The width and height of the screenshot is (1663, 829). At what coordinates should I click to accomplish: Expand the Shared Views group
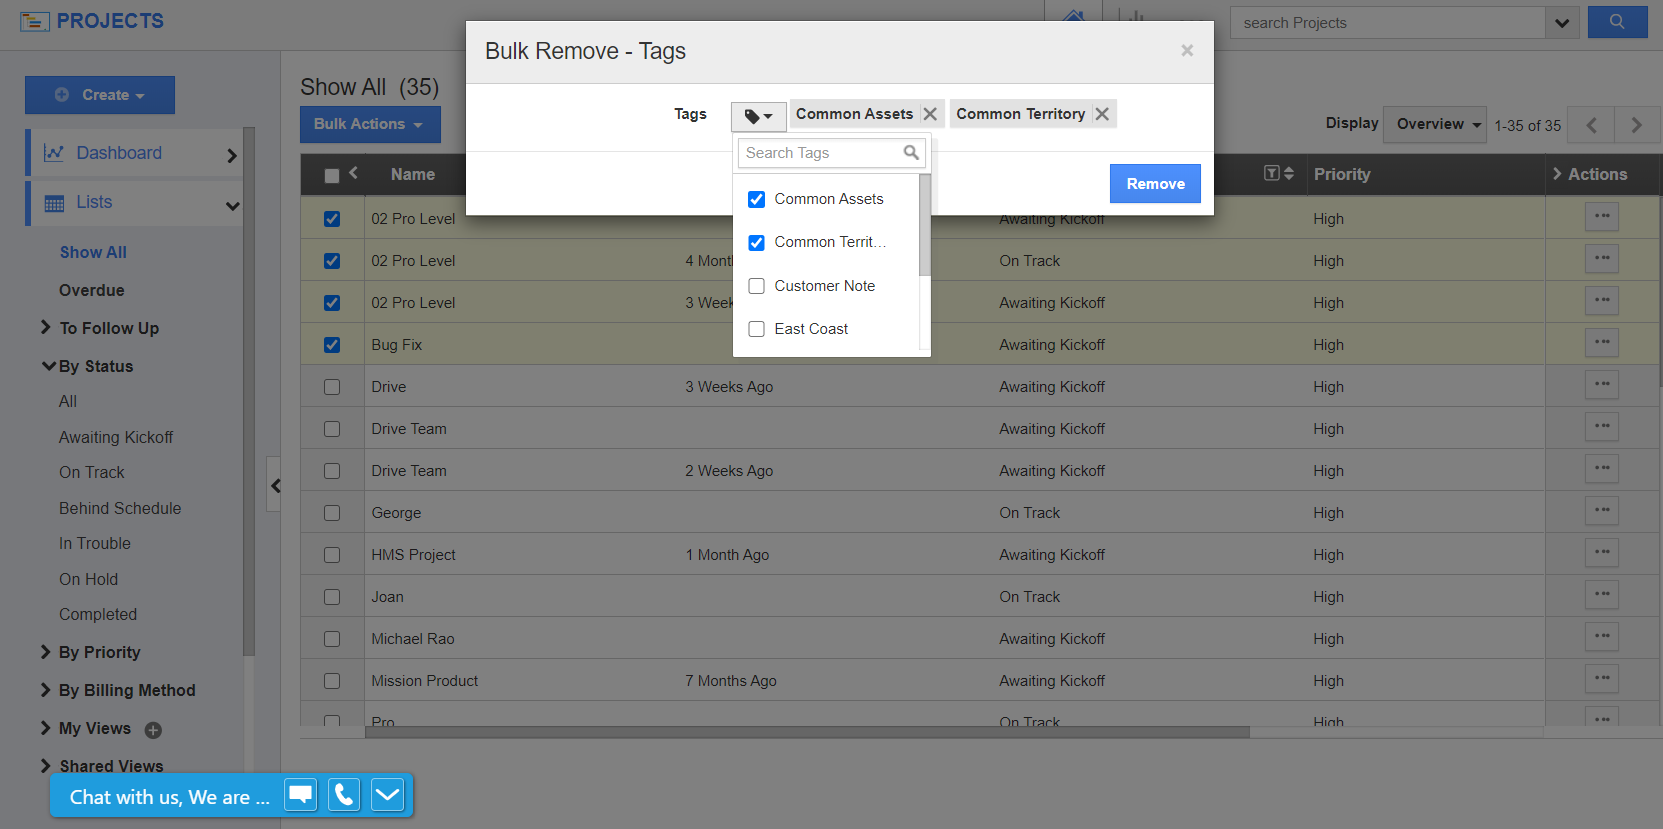coord(46,766)
